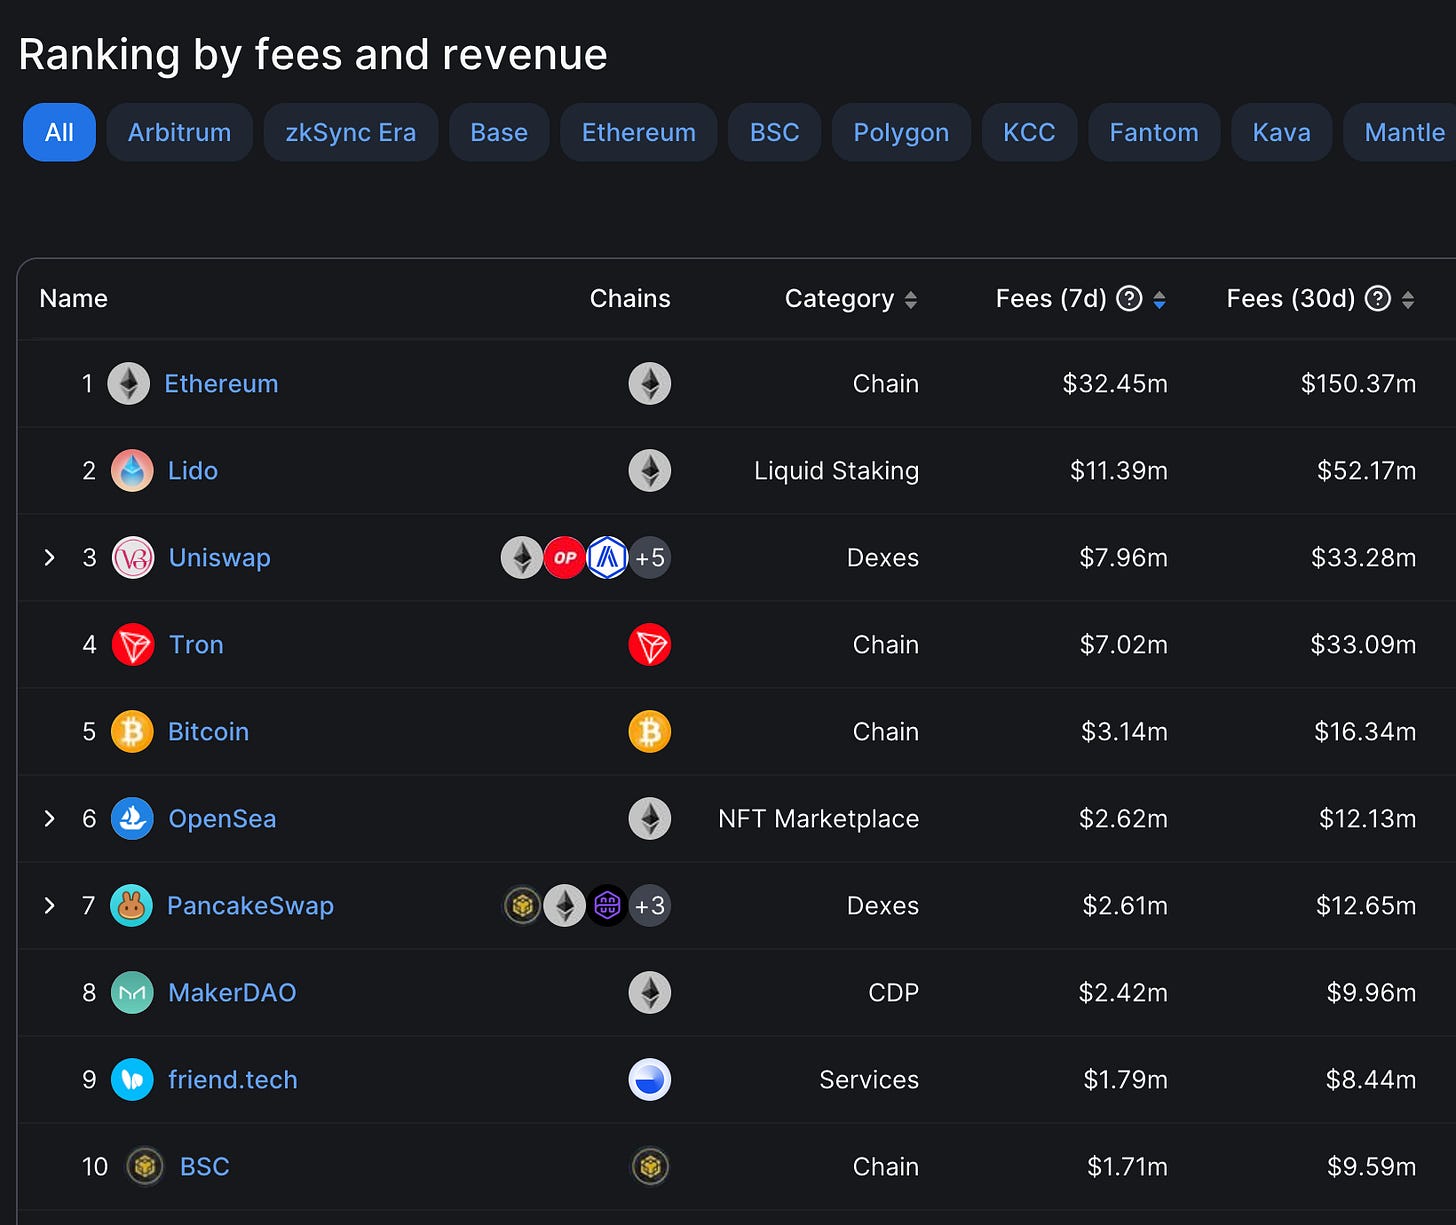Select the All chains filter
Viewport: 1456px width, 1225px height.
(x=59, y=132)
